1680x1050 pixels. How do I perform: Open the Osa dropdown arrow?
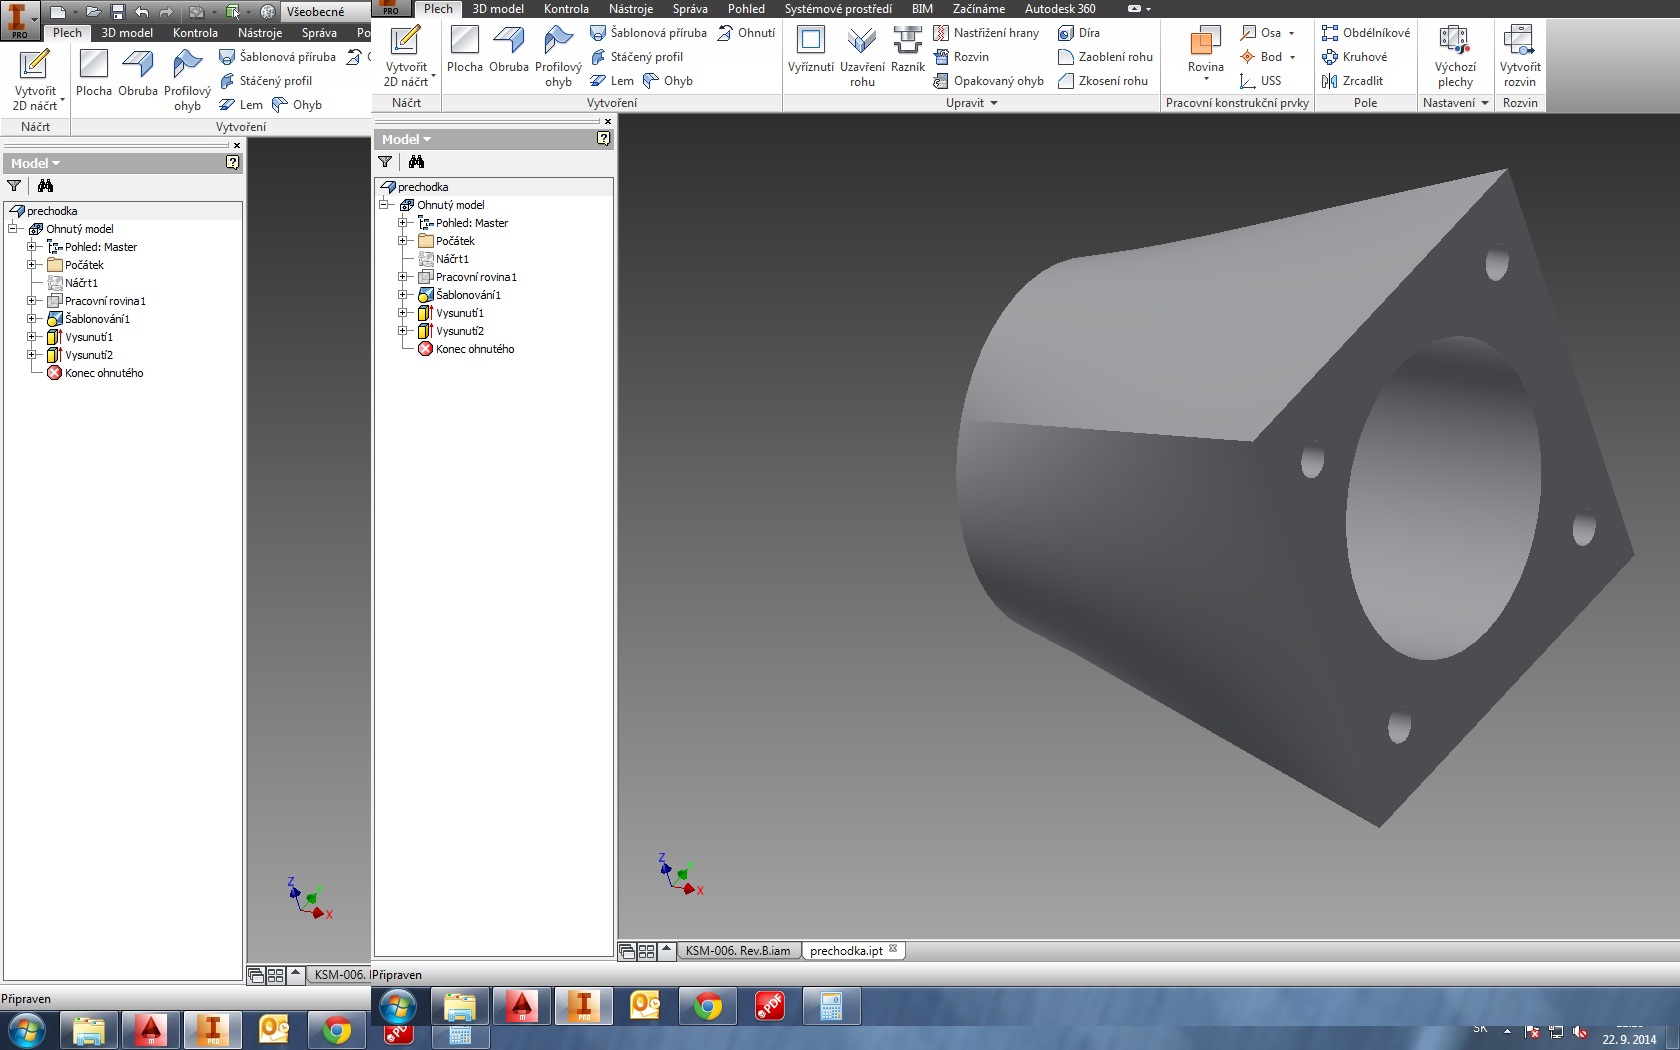click(1292, 33)
